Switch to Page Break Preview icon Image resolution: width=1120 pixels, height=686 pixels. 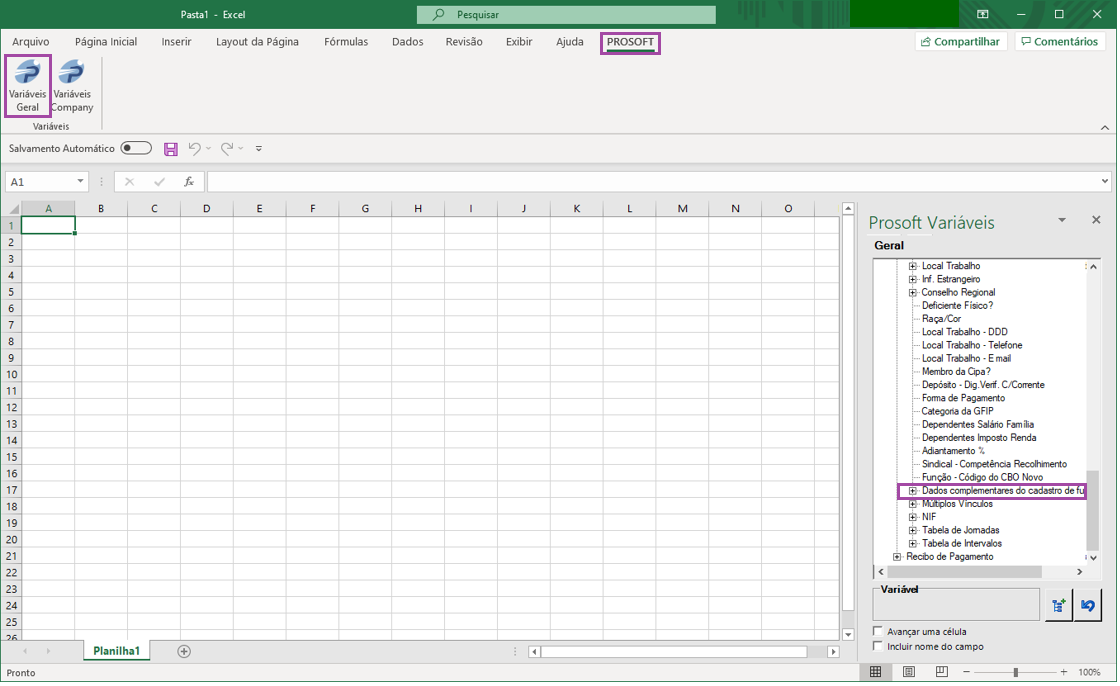[941, 672]
